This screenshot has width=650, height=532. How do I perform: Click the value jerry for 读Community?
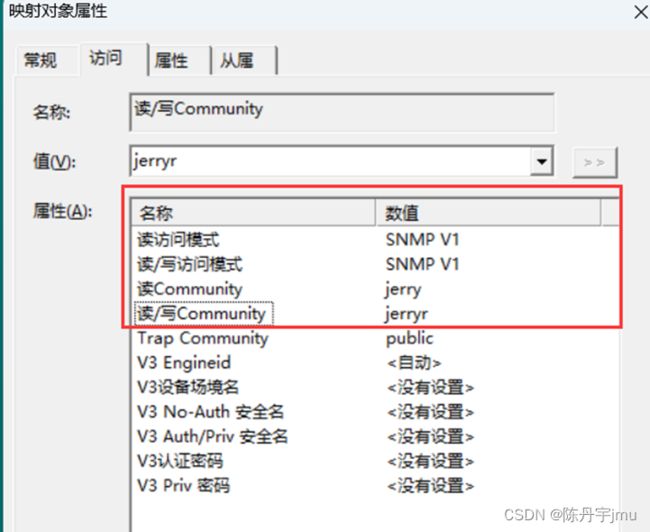[x=403, y=290]
